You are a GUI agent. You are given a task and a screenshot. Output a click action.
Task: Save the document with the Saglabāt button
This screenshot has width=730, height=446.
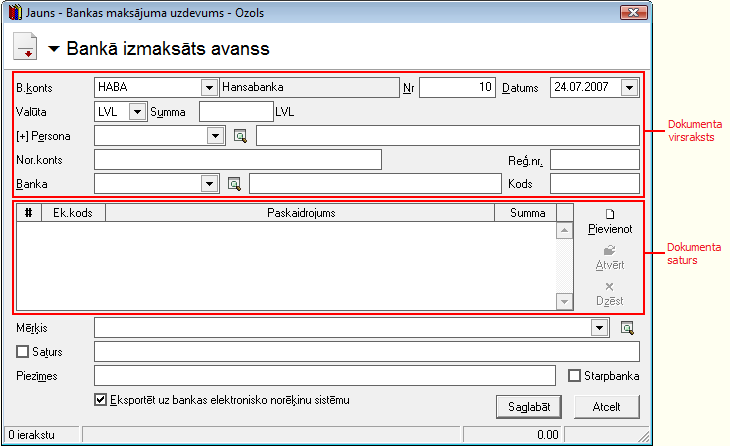click(529, 407)
